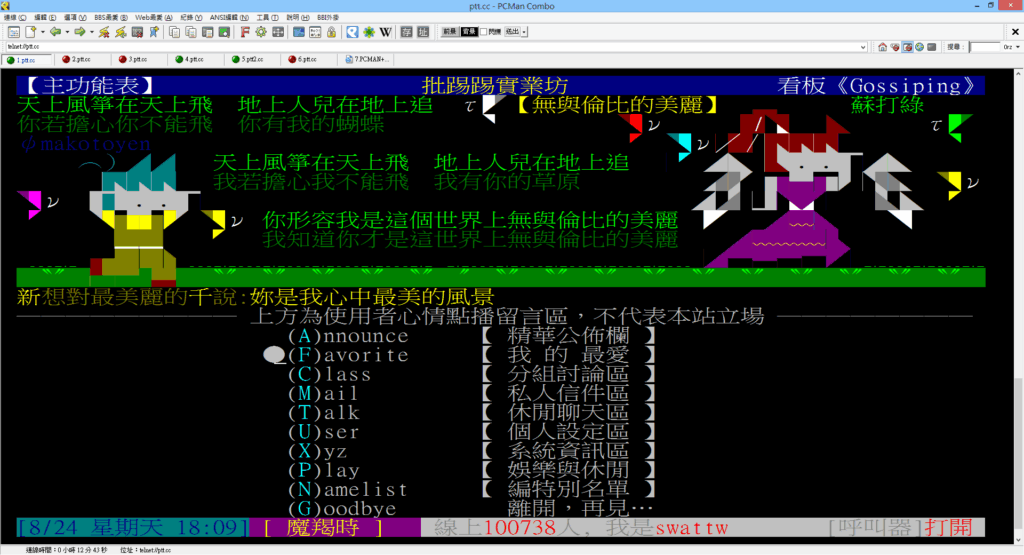Select the (P)lay menu line
Viewport: 1024px width, 555px height.
pos(472,470)
